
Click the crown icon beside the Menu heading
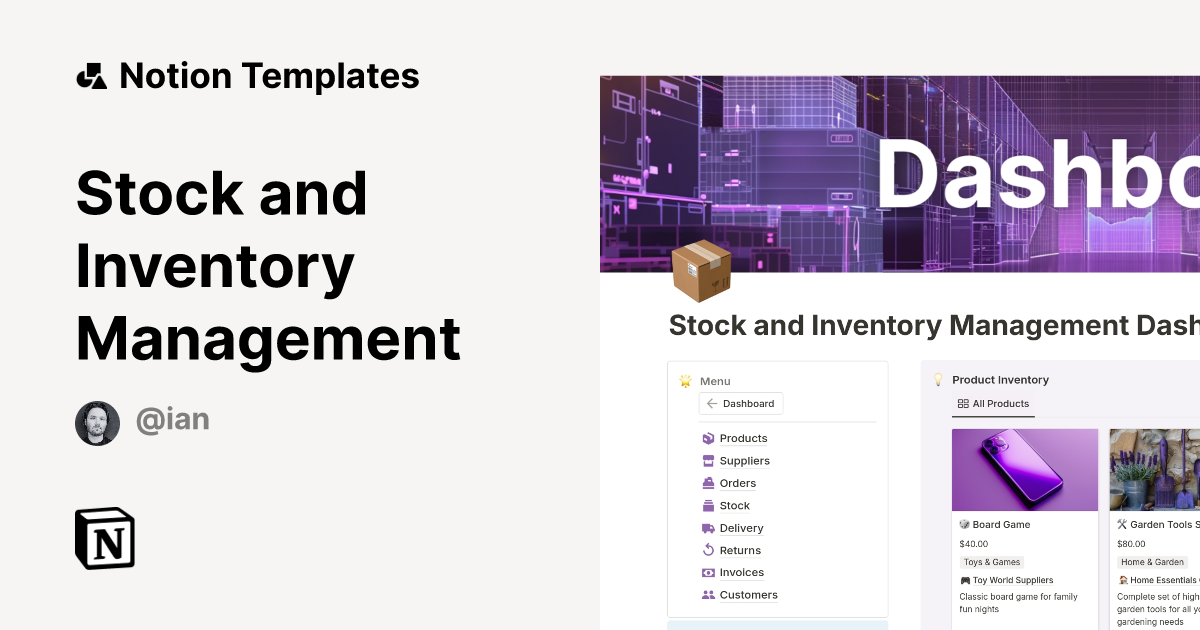coord(685,381)
